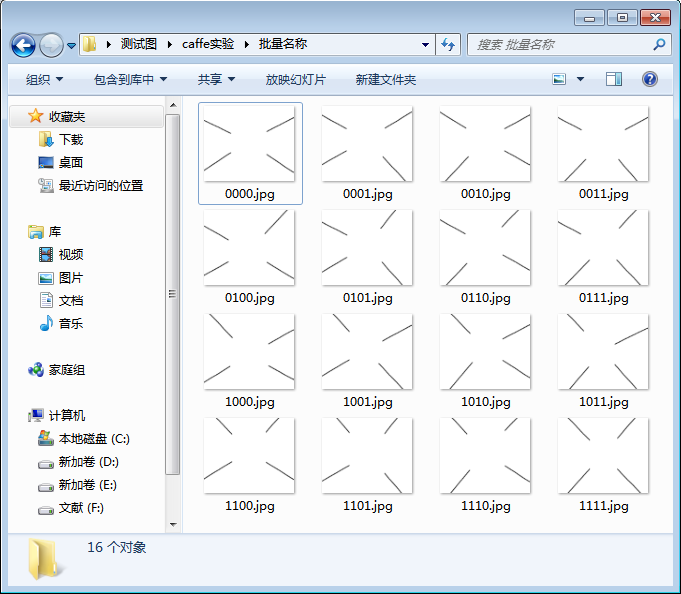Click the navigation pane scrollbar thumb
681x594 pixels.
coord(173,294)
